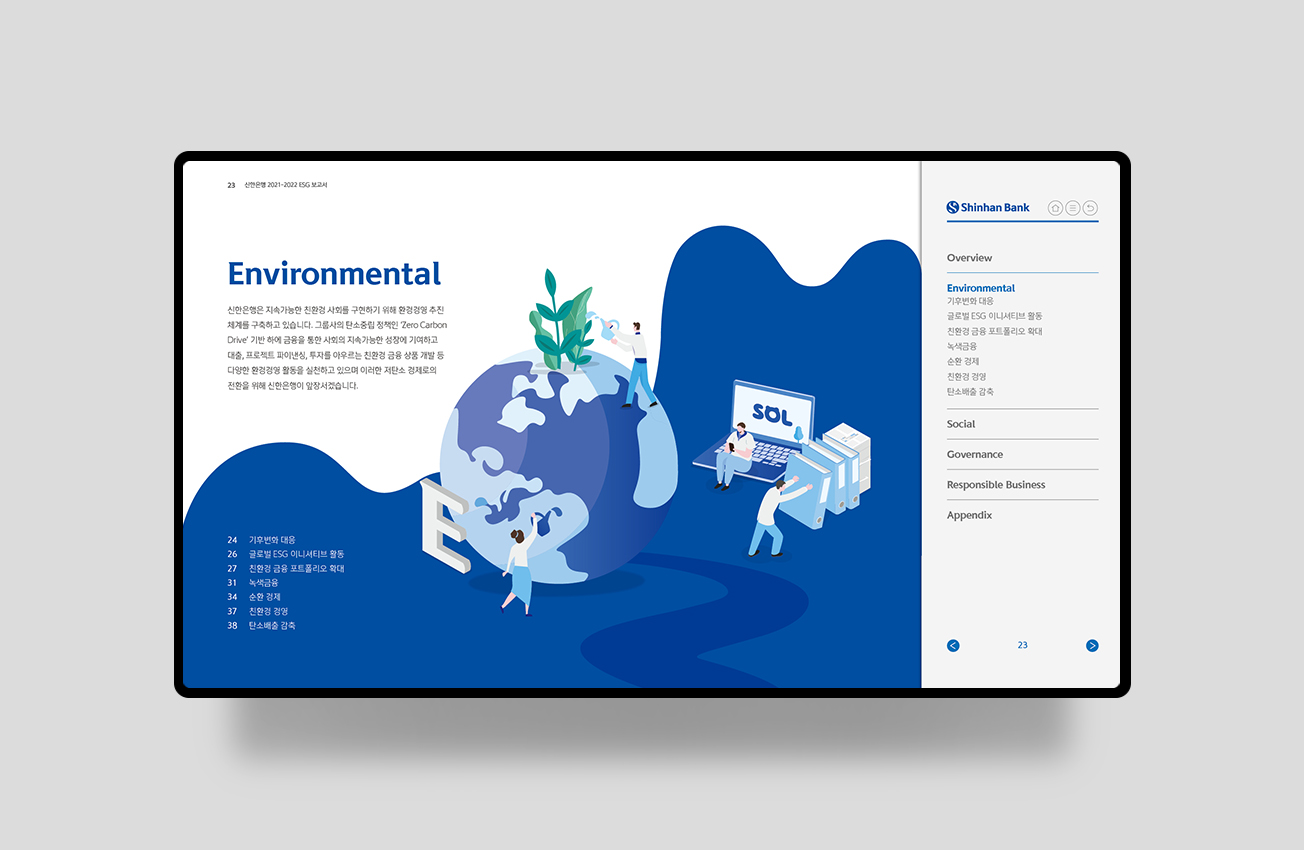Click header text 신한은행 2021-2022 ESG 보고서
This screenshot has width=1304, height=850.
coord(286,185)
